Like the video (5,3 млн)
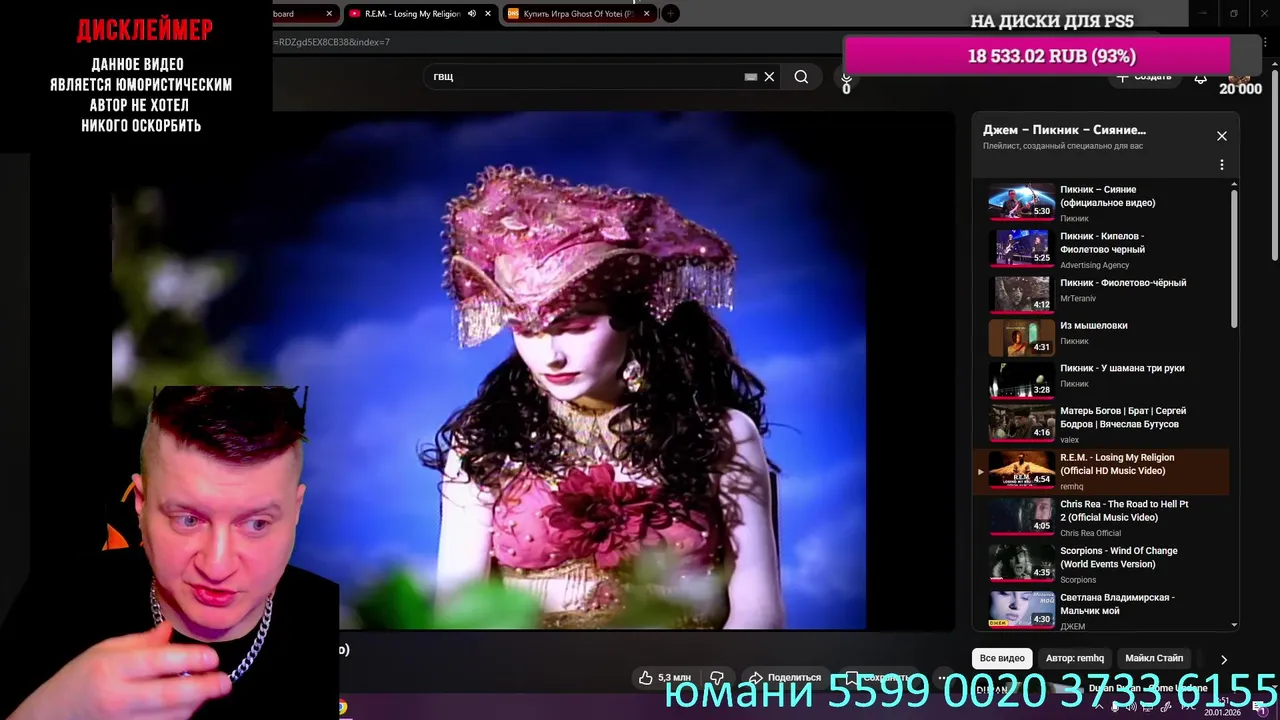 [665, 678]
